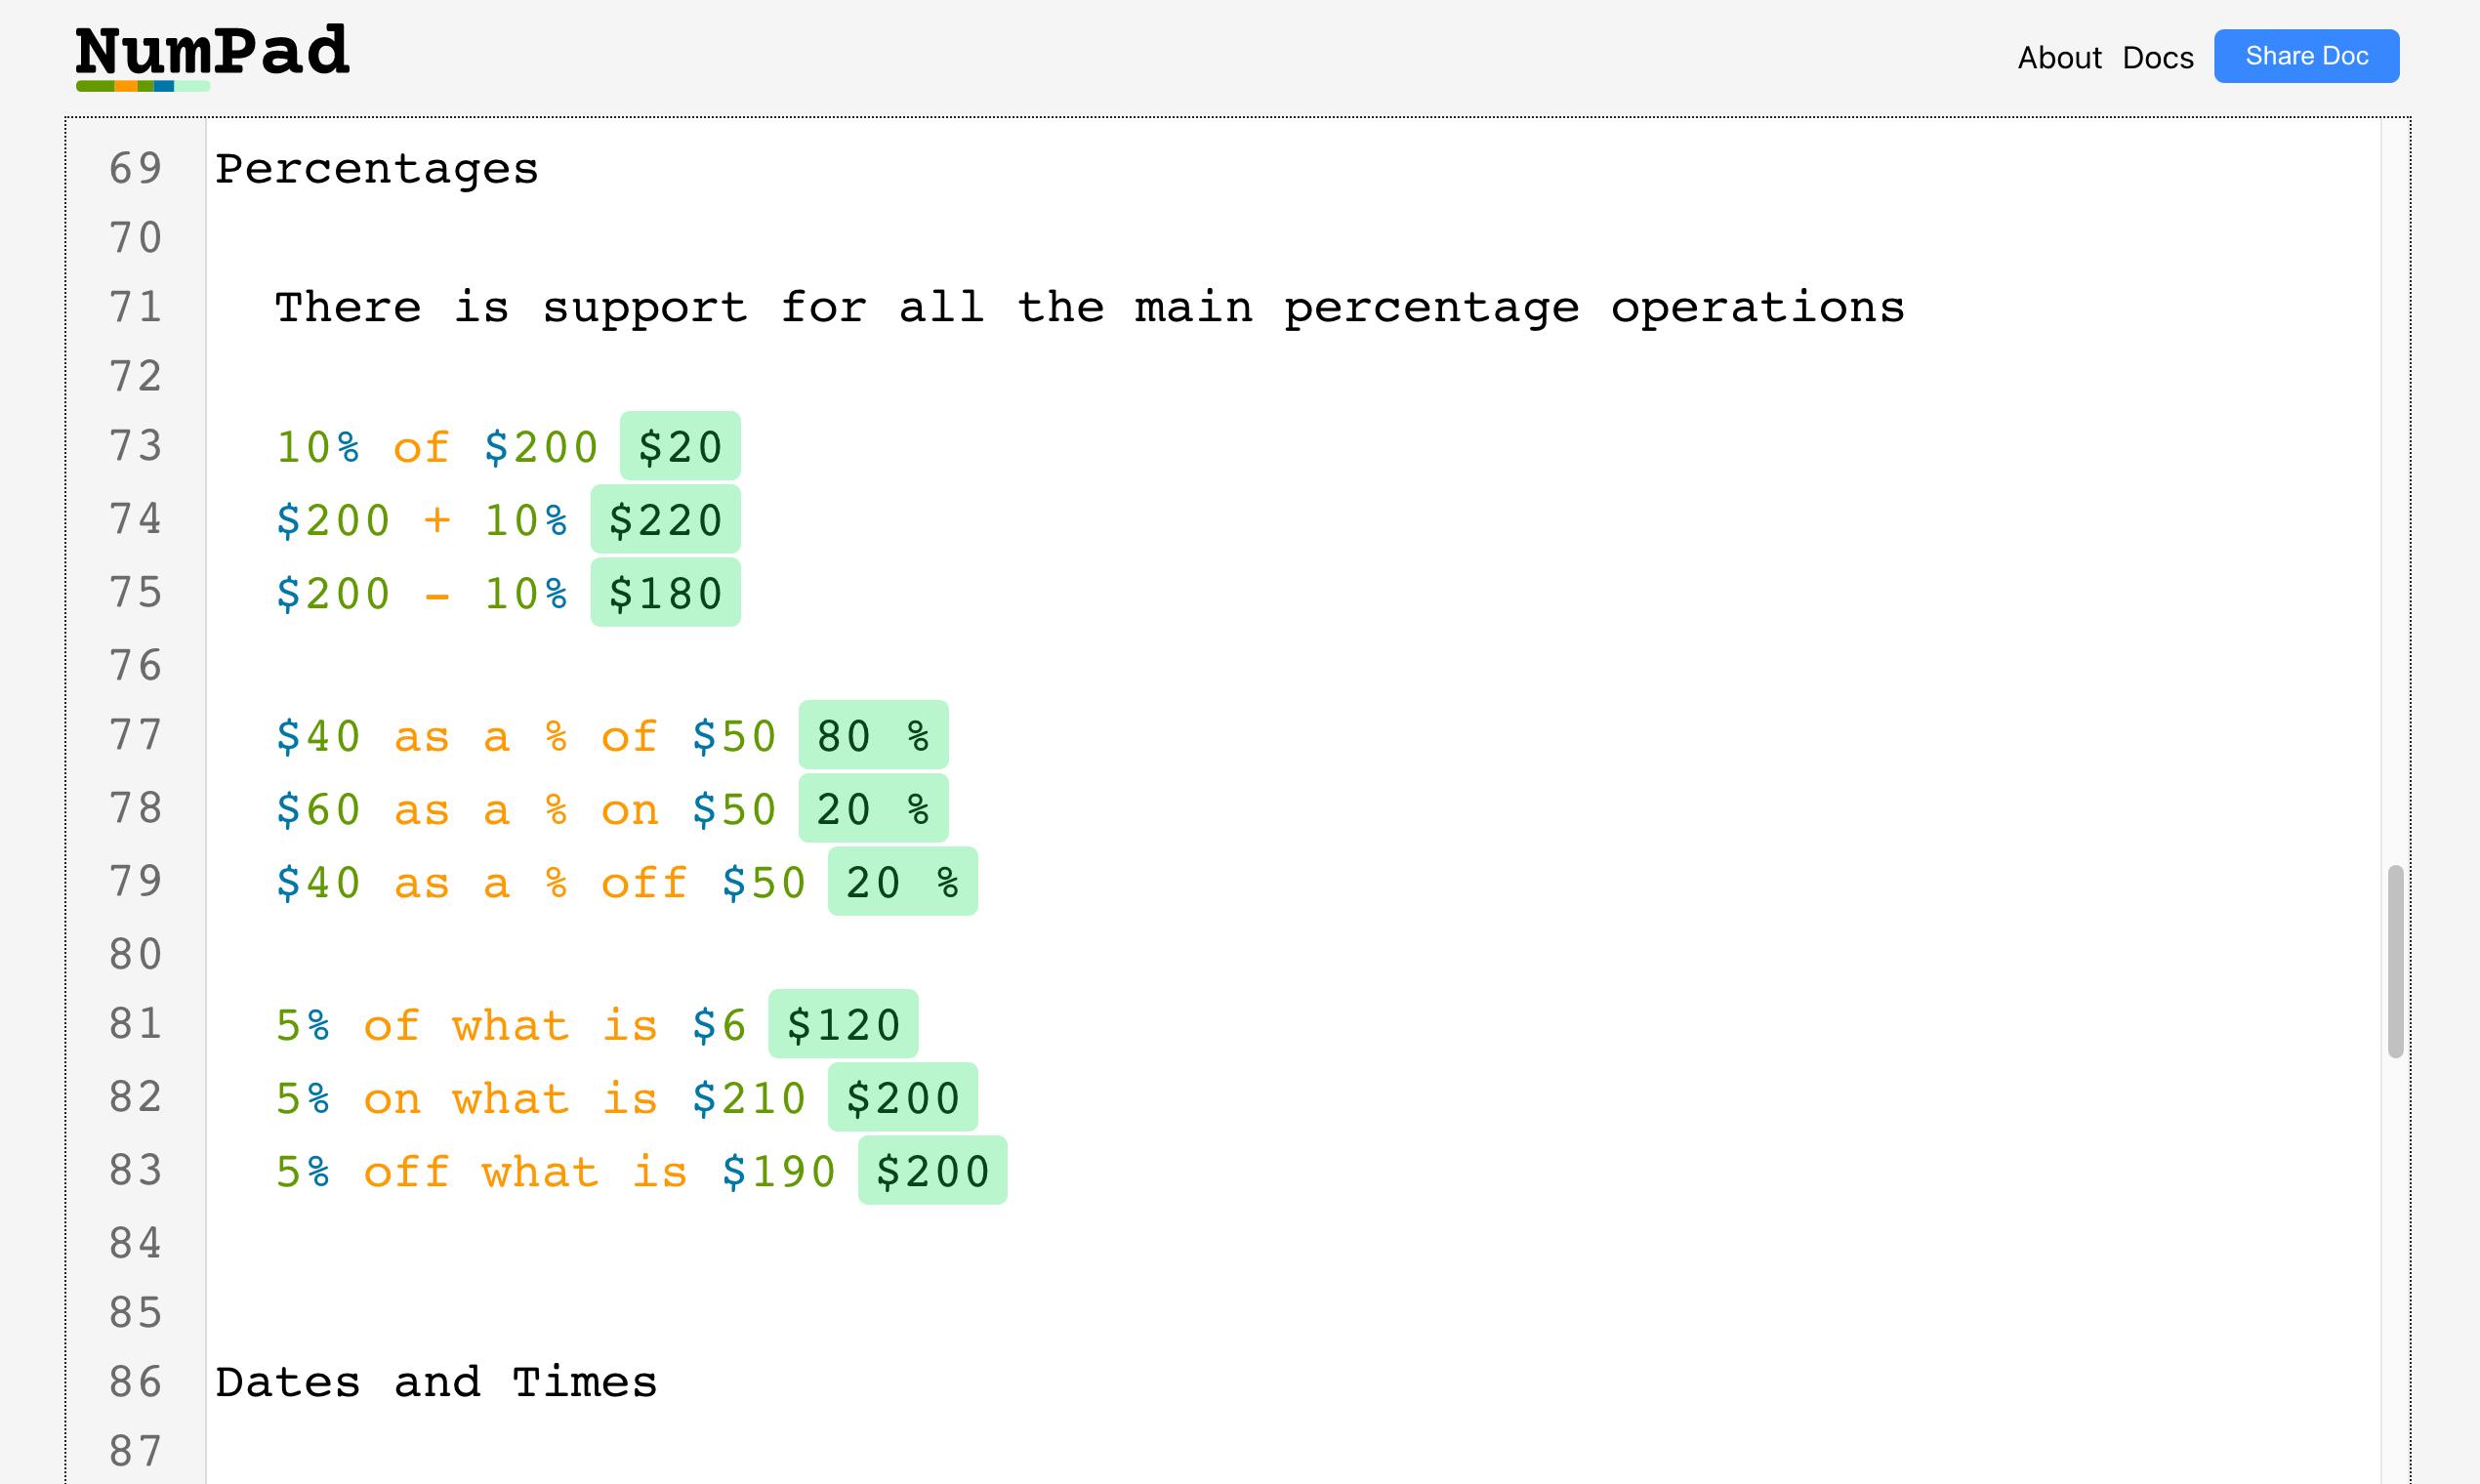Click the text '10% of $200'
Viewport: 2480px width, 1484px height.
point(437,447)
